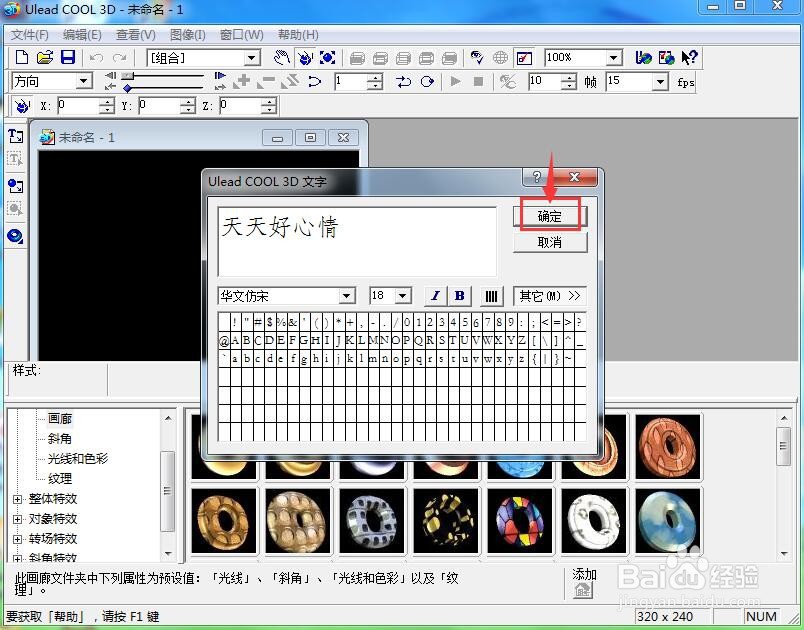Select the Move object hand tool

(x=282, y=57)
